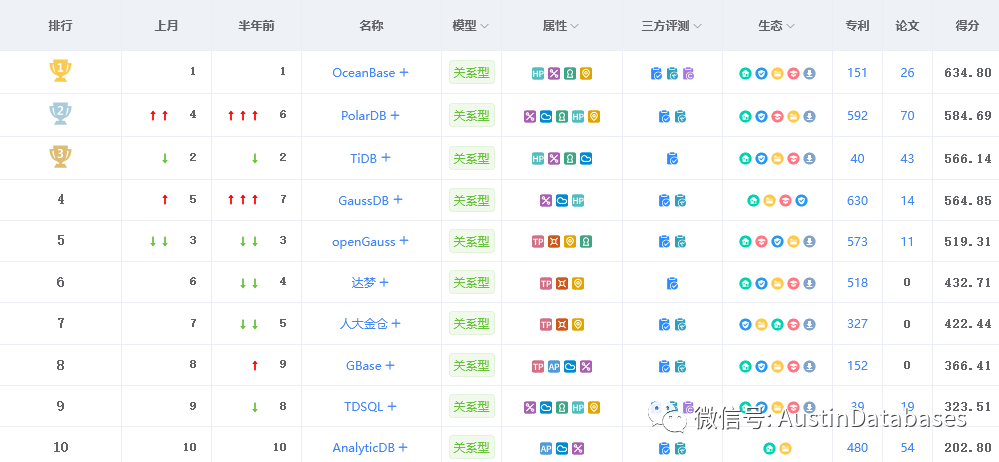Expand the plus sign next to GaussDB
This screenshot has height=462, width=999.
pyautogui.click(x=398, y=200)
